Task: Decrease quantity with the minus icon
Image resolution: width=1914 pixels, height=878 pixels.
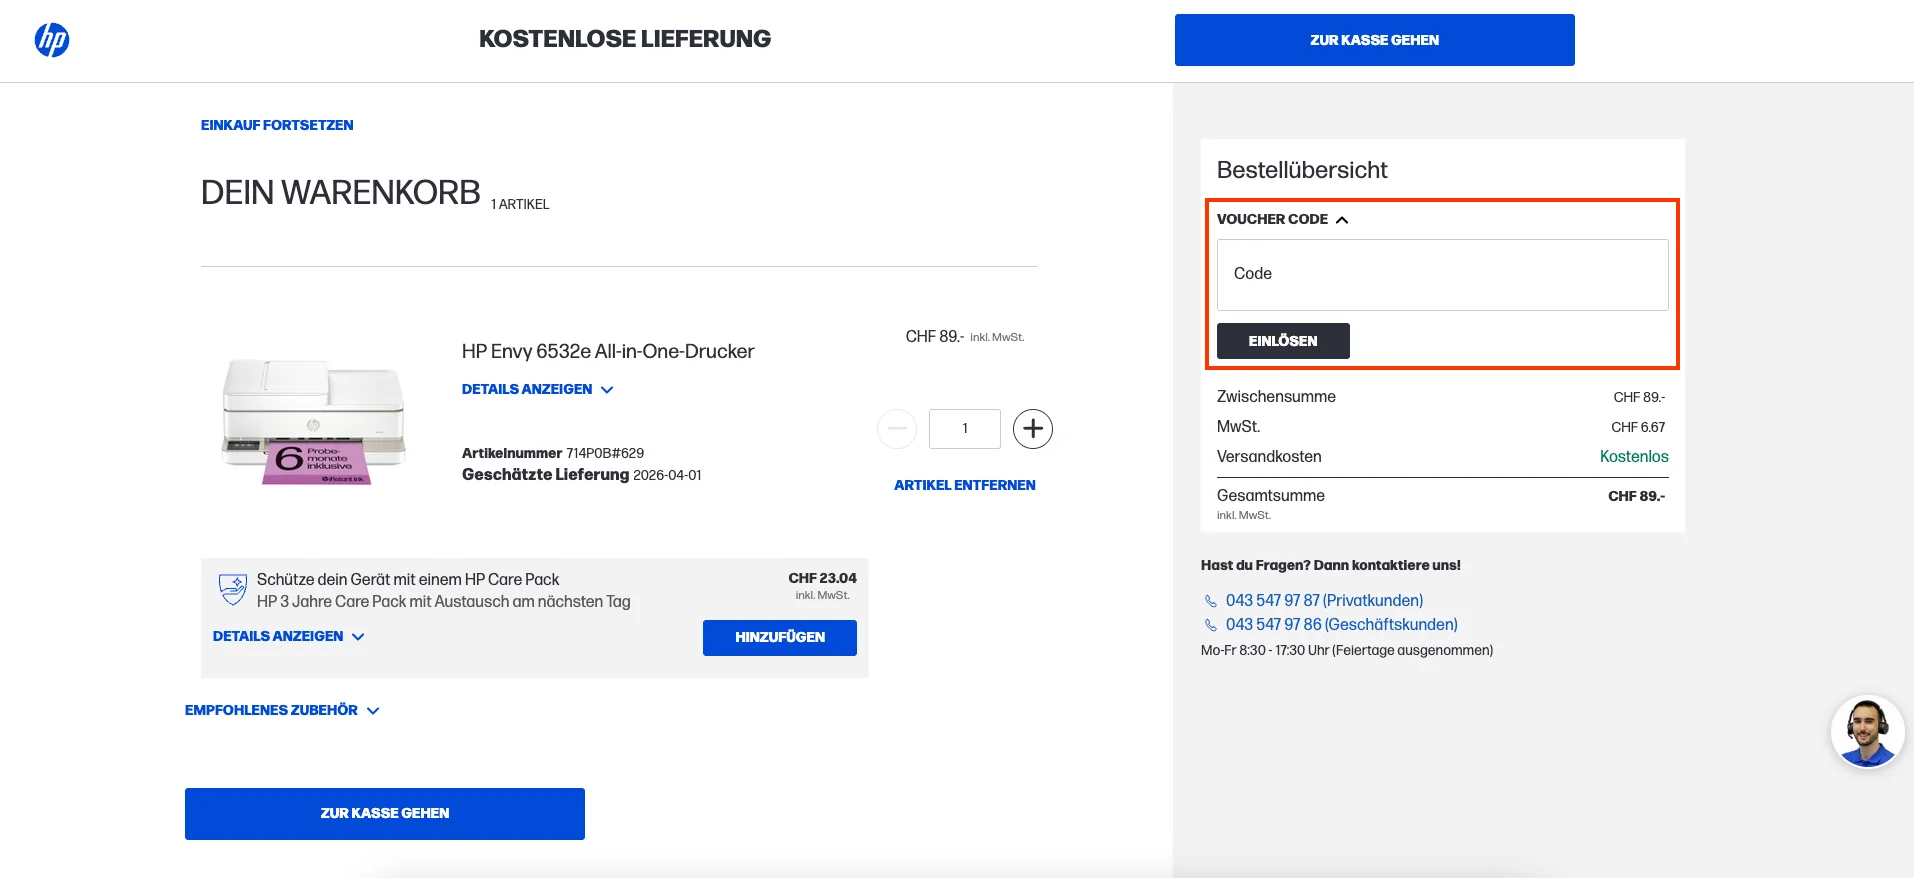Action: pos(897,428)
